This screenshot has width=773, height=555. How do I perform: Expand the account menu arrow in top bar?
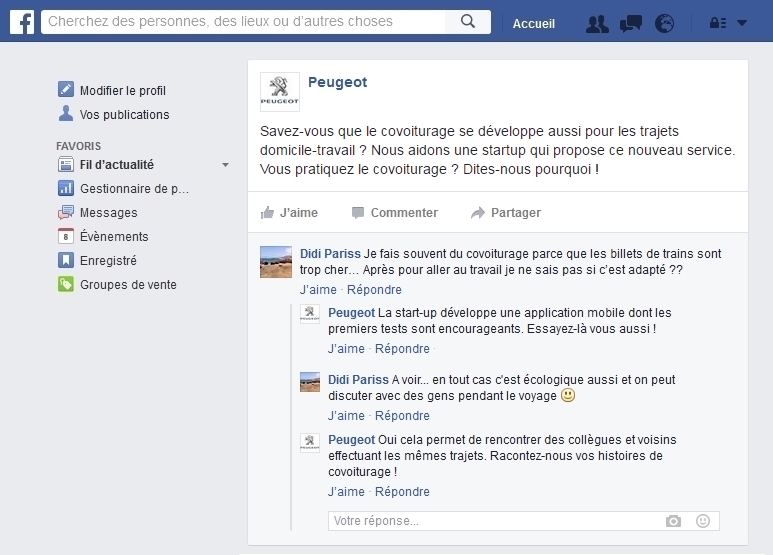[x=741, y=23]
